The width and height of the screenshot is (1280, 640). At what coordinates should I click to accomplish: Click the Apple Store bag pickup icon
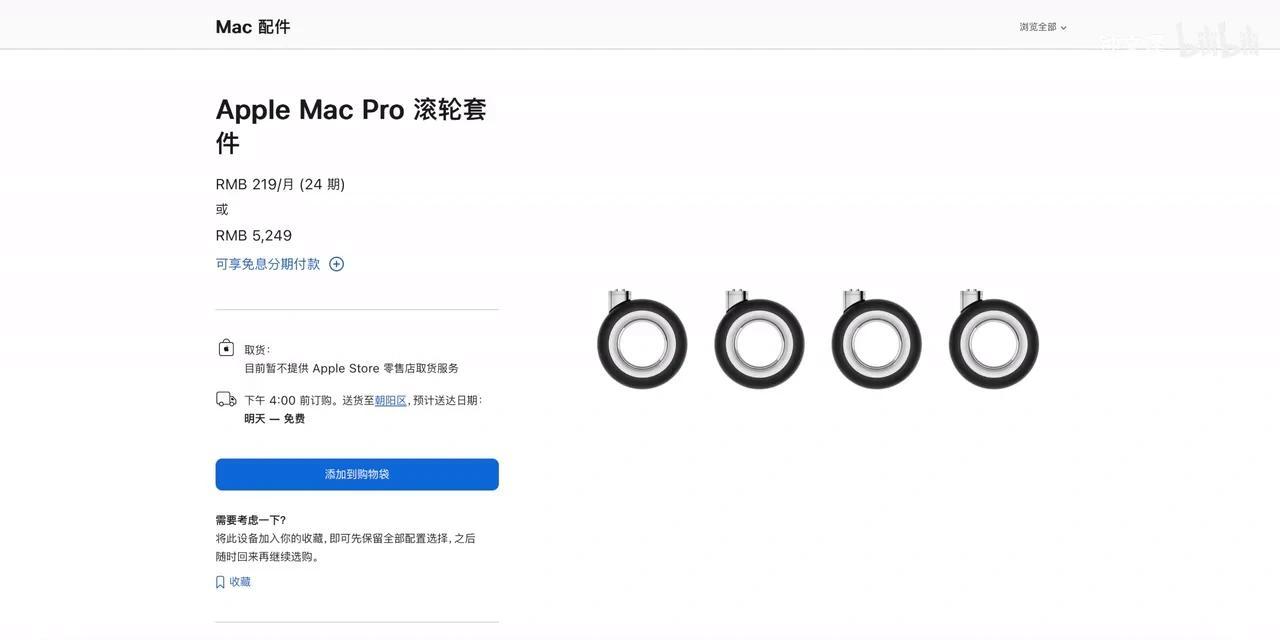click(226, 348)
